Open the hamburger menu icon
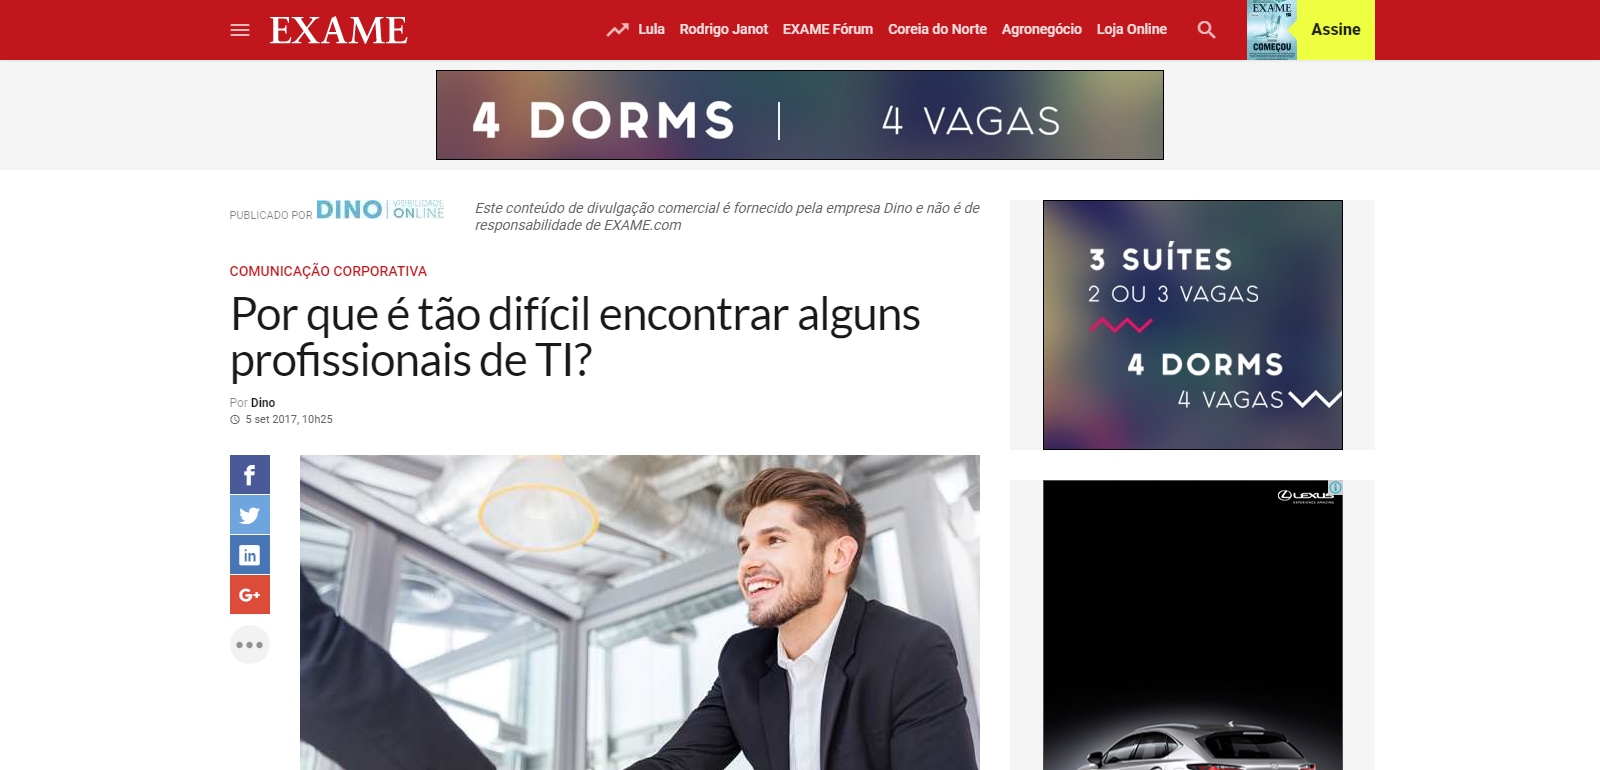This screenshot has width=1600, height=770. pos(240,30)
